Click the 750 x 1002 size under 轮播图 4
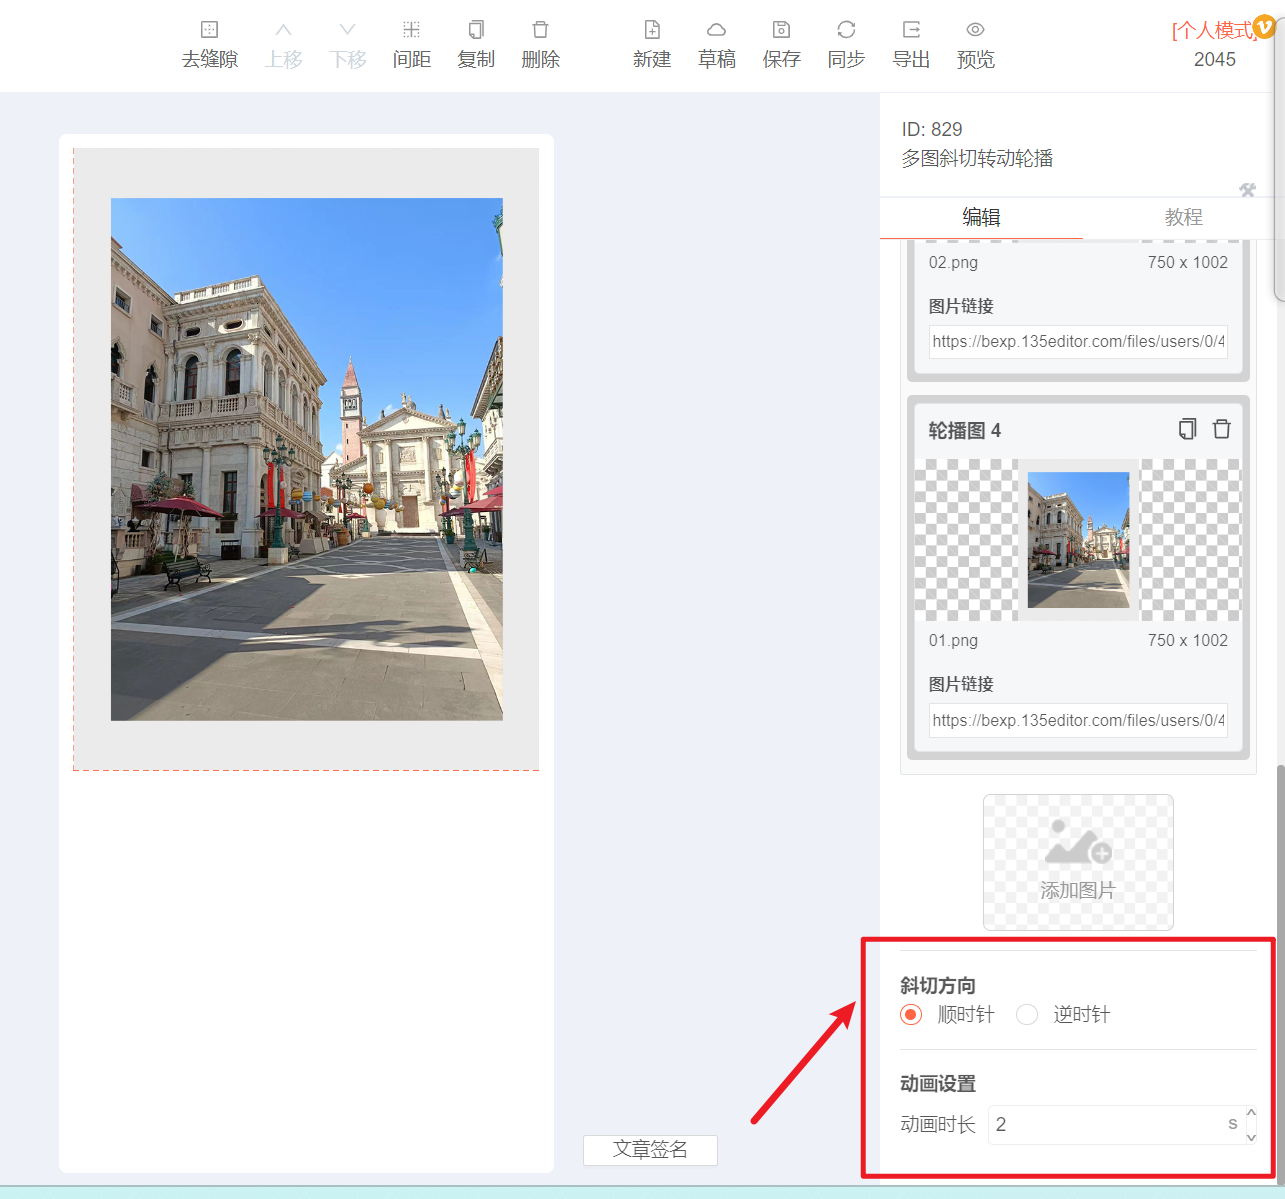 [x=1188, y=640]
